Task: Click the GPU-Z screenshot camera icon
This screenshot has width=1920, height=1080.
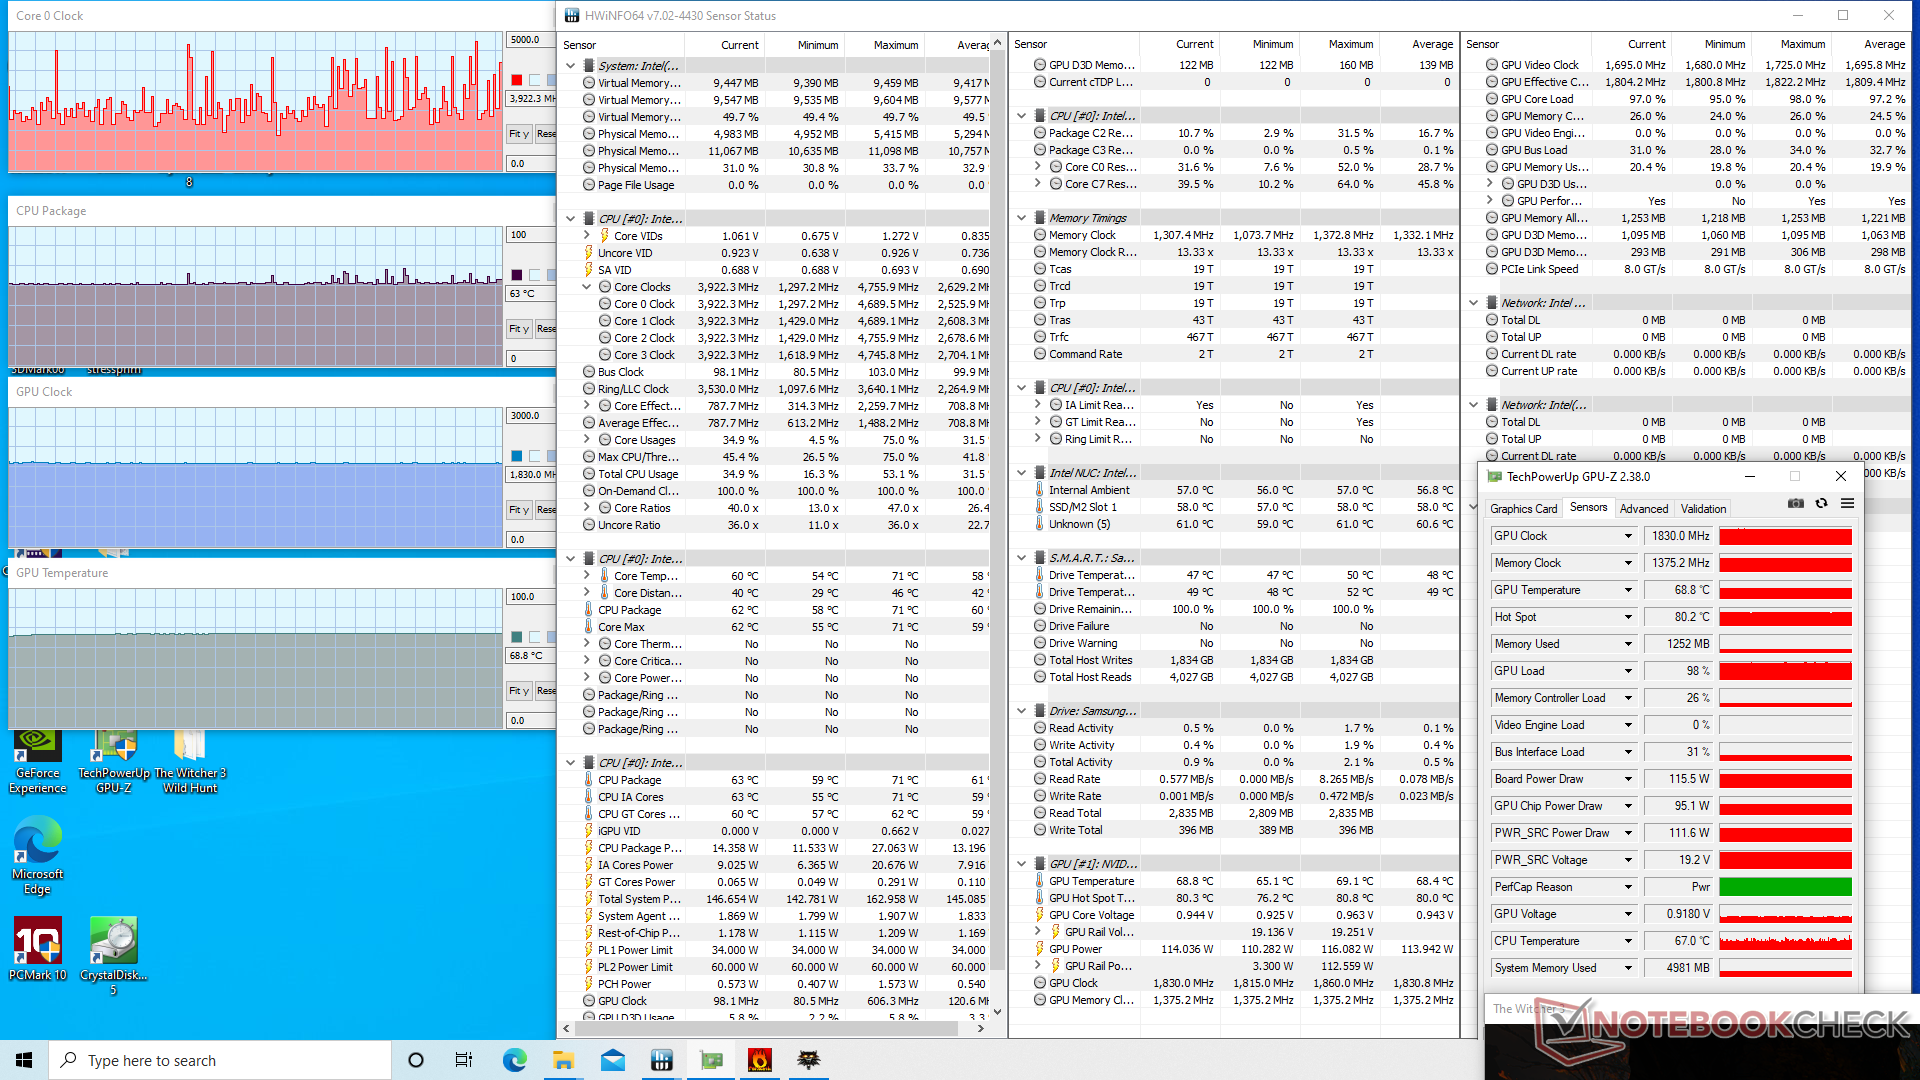Action: 1796,504
